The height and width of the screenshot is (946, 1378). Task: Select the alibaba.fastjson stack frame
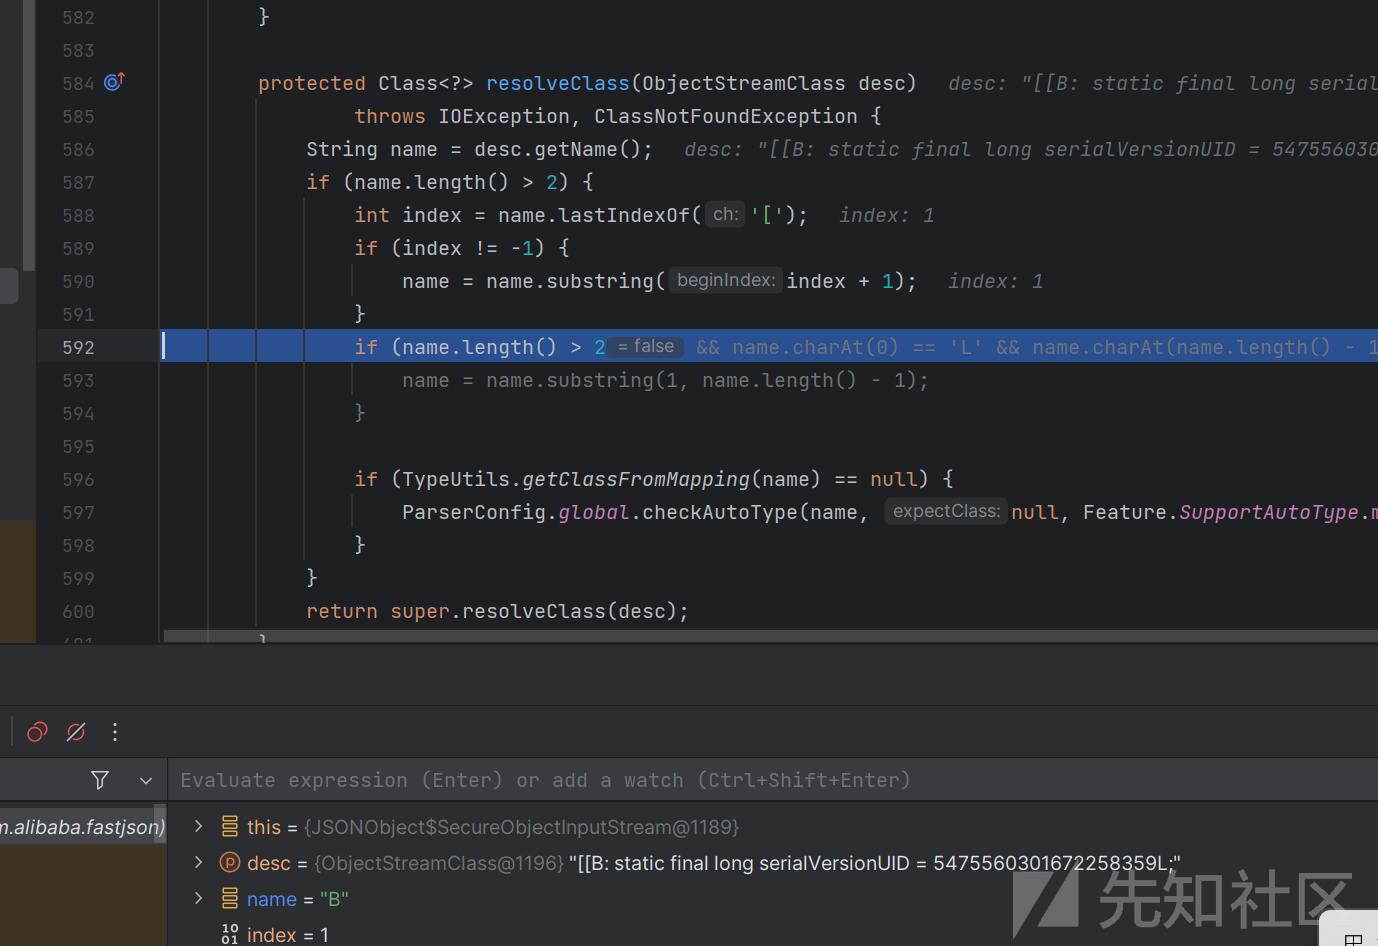coord(82,827)
